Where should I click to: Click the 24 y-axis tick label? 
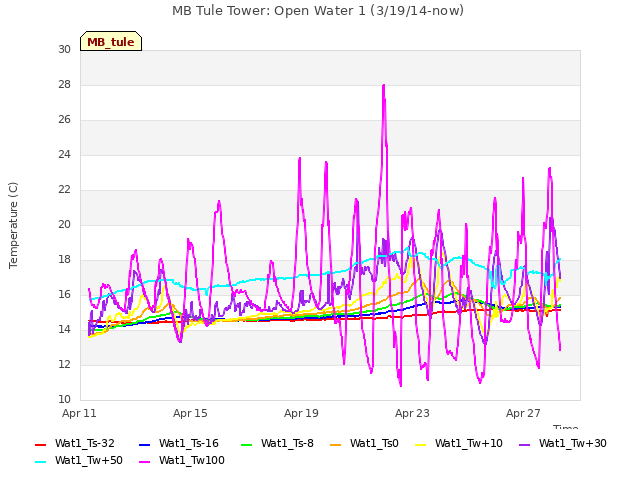click(x=64, y=155)
